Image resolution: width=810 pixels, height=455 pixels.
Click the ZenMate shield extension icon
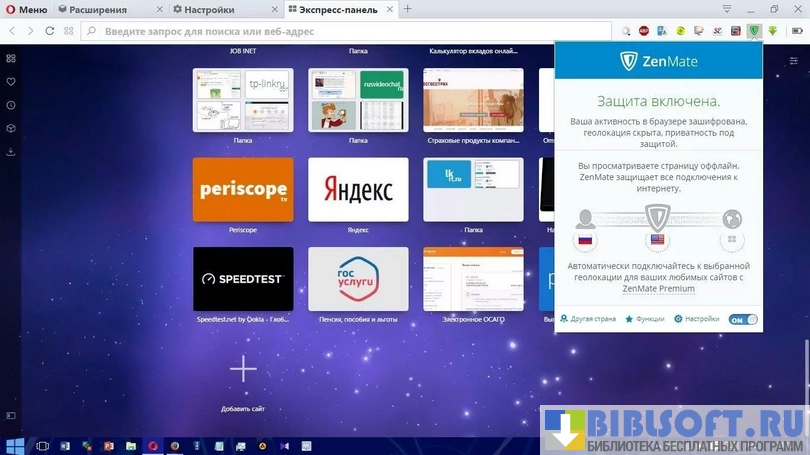point(753,31)
